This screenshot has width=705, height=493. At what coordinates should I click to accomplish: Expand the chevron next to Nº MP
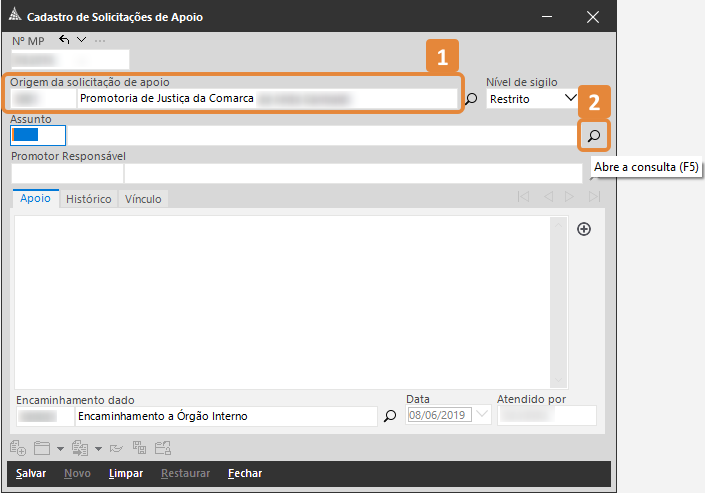point(81,40)
